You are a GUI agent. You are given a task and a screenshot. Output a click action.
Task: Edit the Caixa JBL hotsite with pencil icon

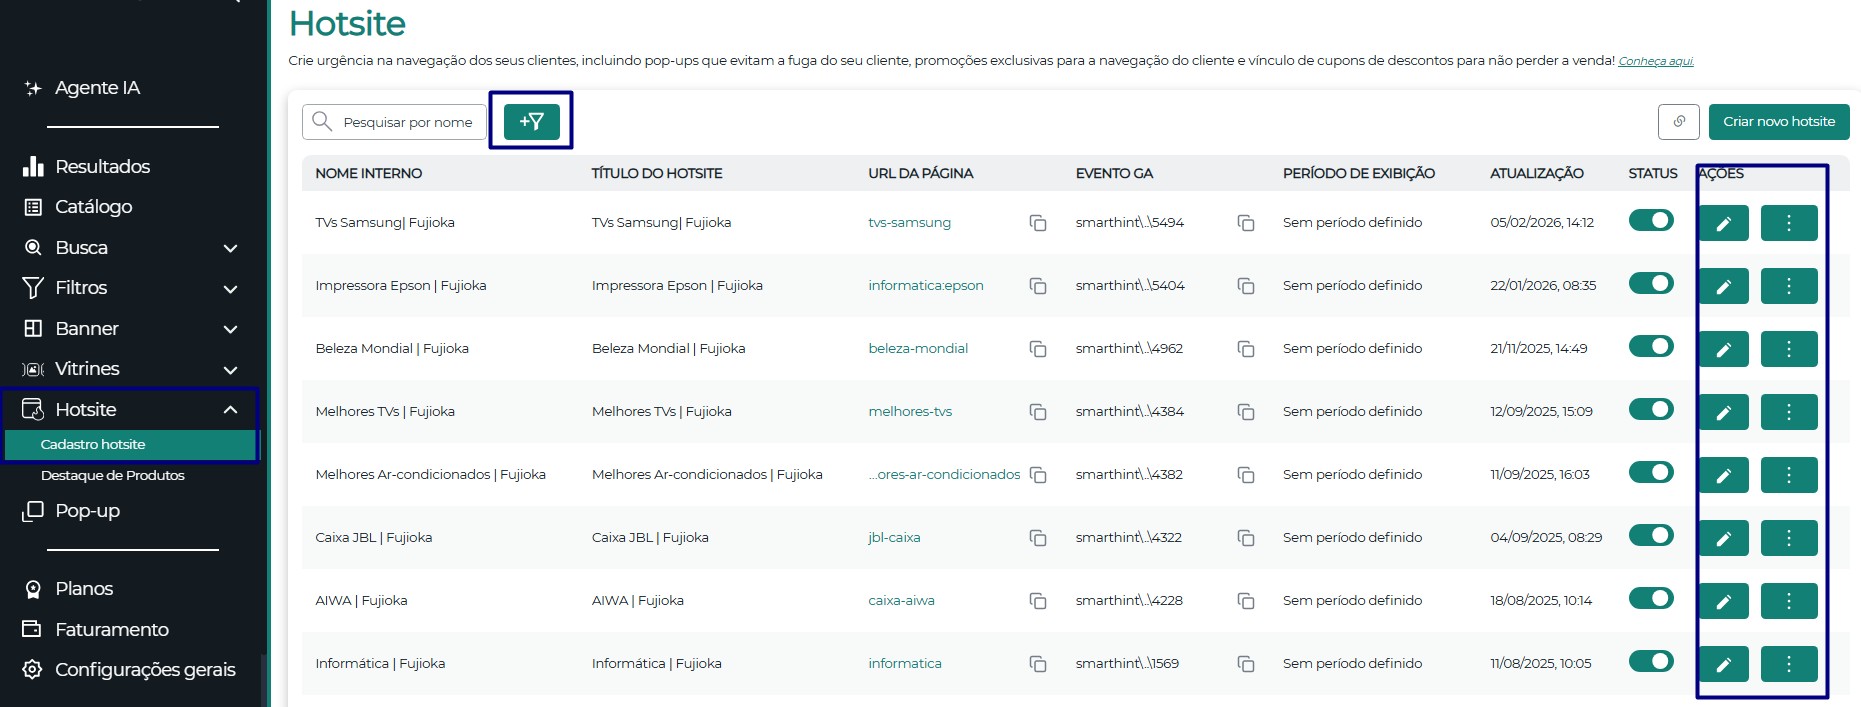tap(1723, 538)
